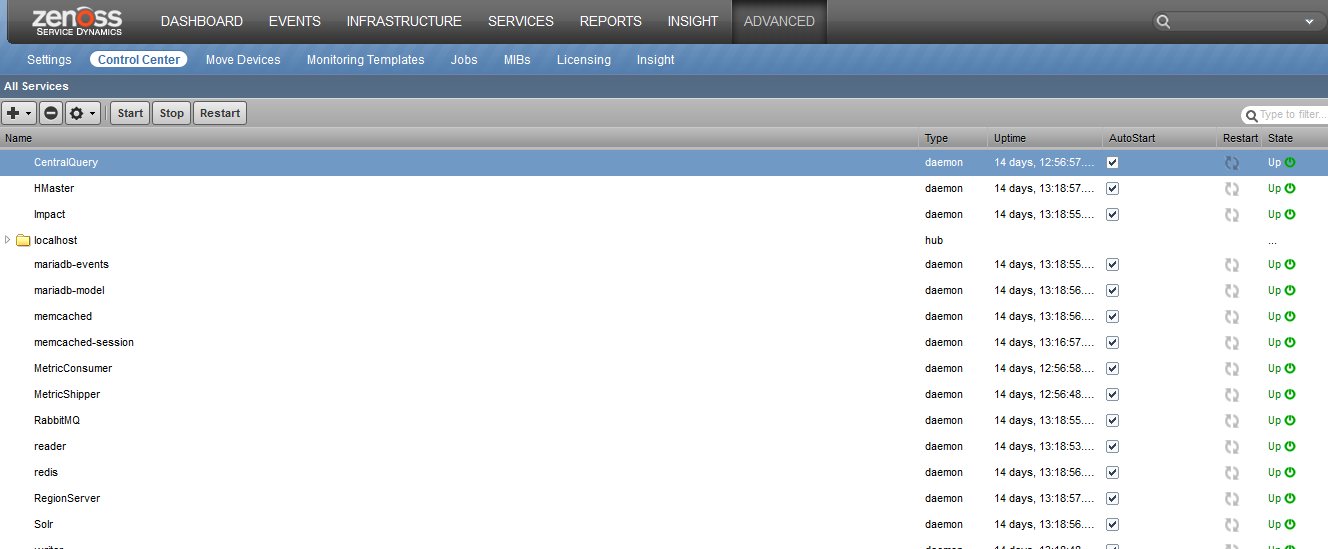Click the 'Type to filter' input field
Viewport: 1328px width, 549px height.
coord(1290,115)
